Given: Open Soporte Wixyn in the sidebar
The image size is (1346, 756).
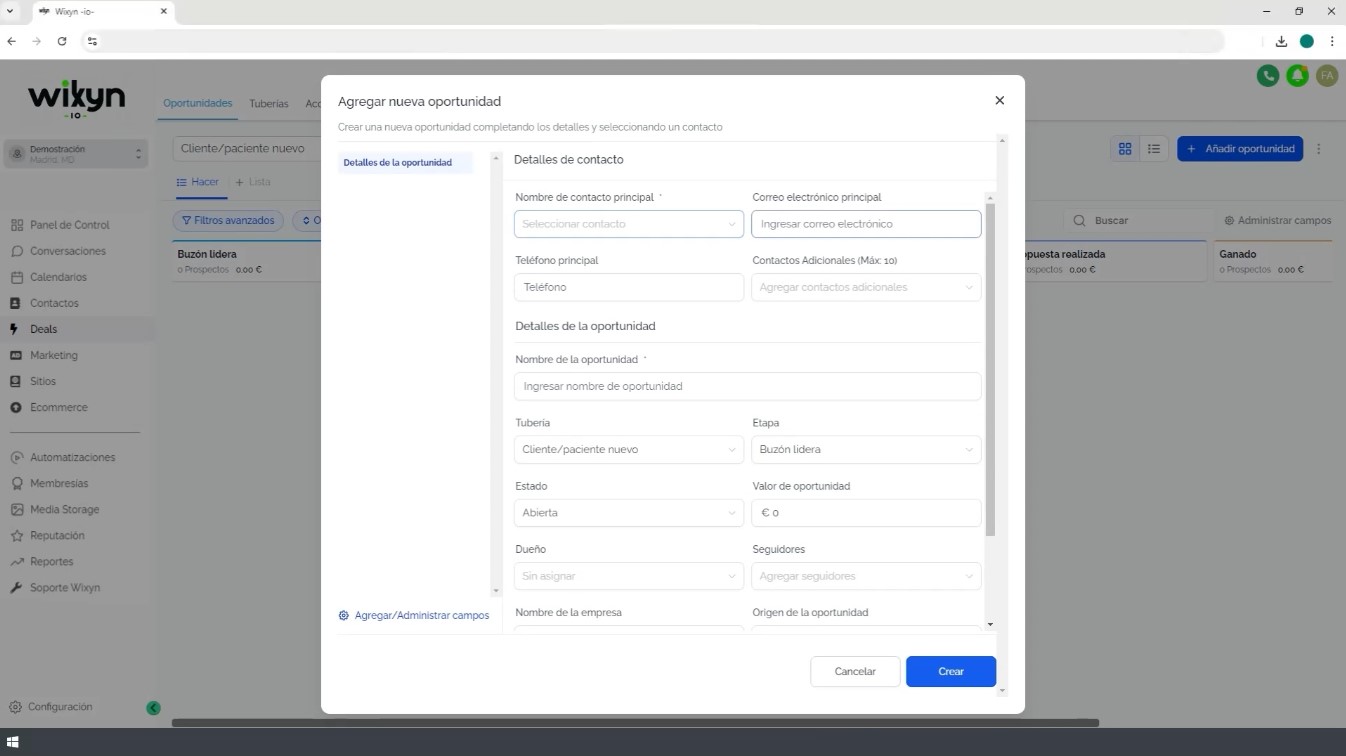Looking at the screenshot, I should (65, 587).
